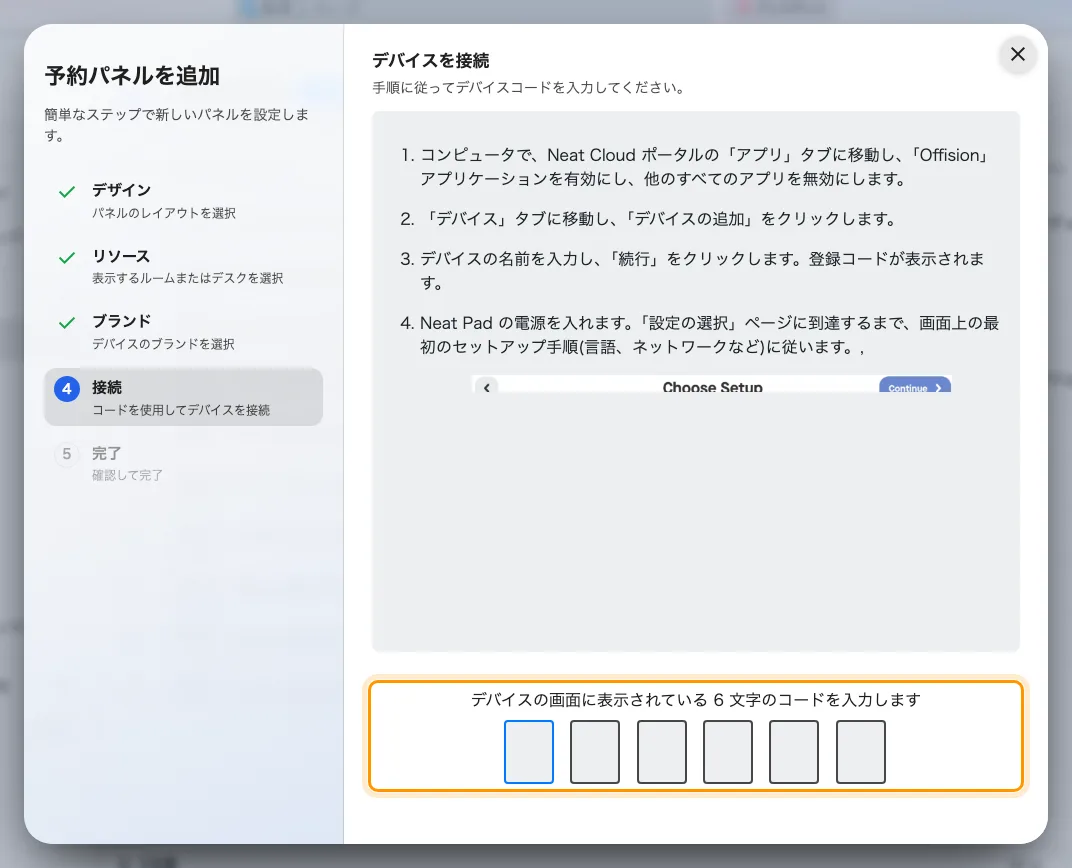Select the 接続 step
The image size is (1072, 868).
[183, 397]
